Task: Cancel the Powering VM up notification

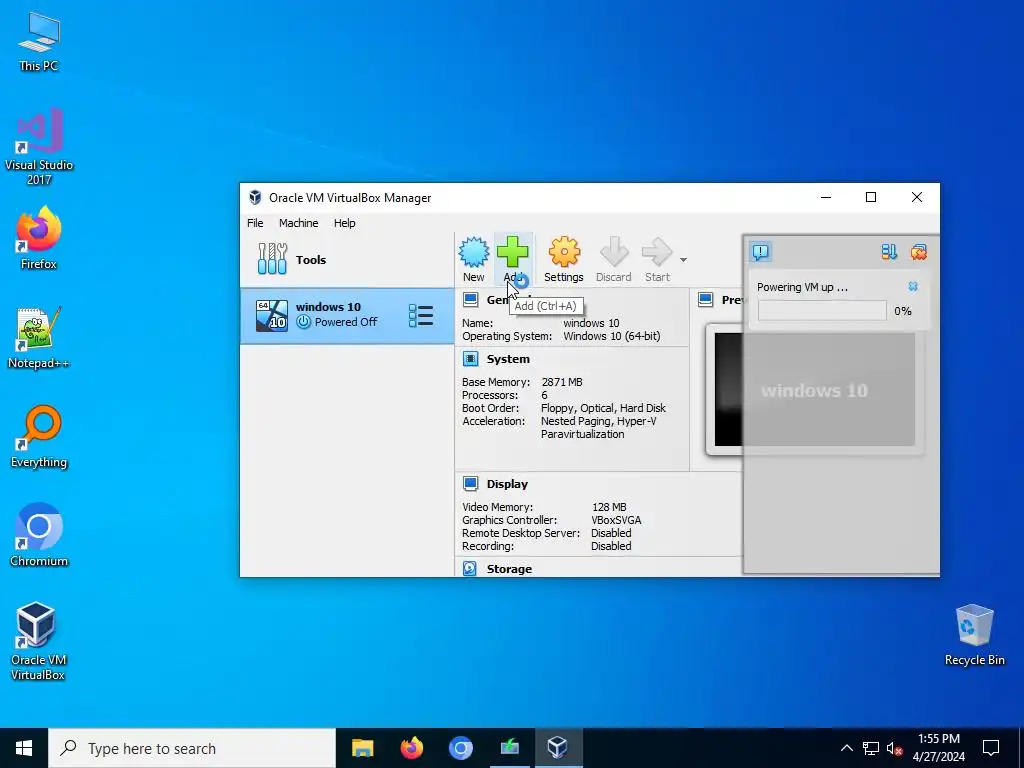Action: tap(913, 287)
